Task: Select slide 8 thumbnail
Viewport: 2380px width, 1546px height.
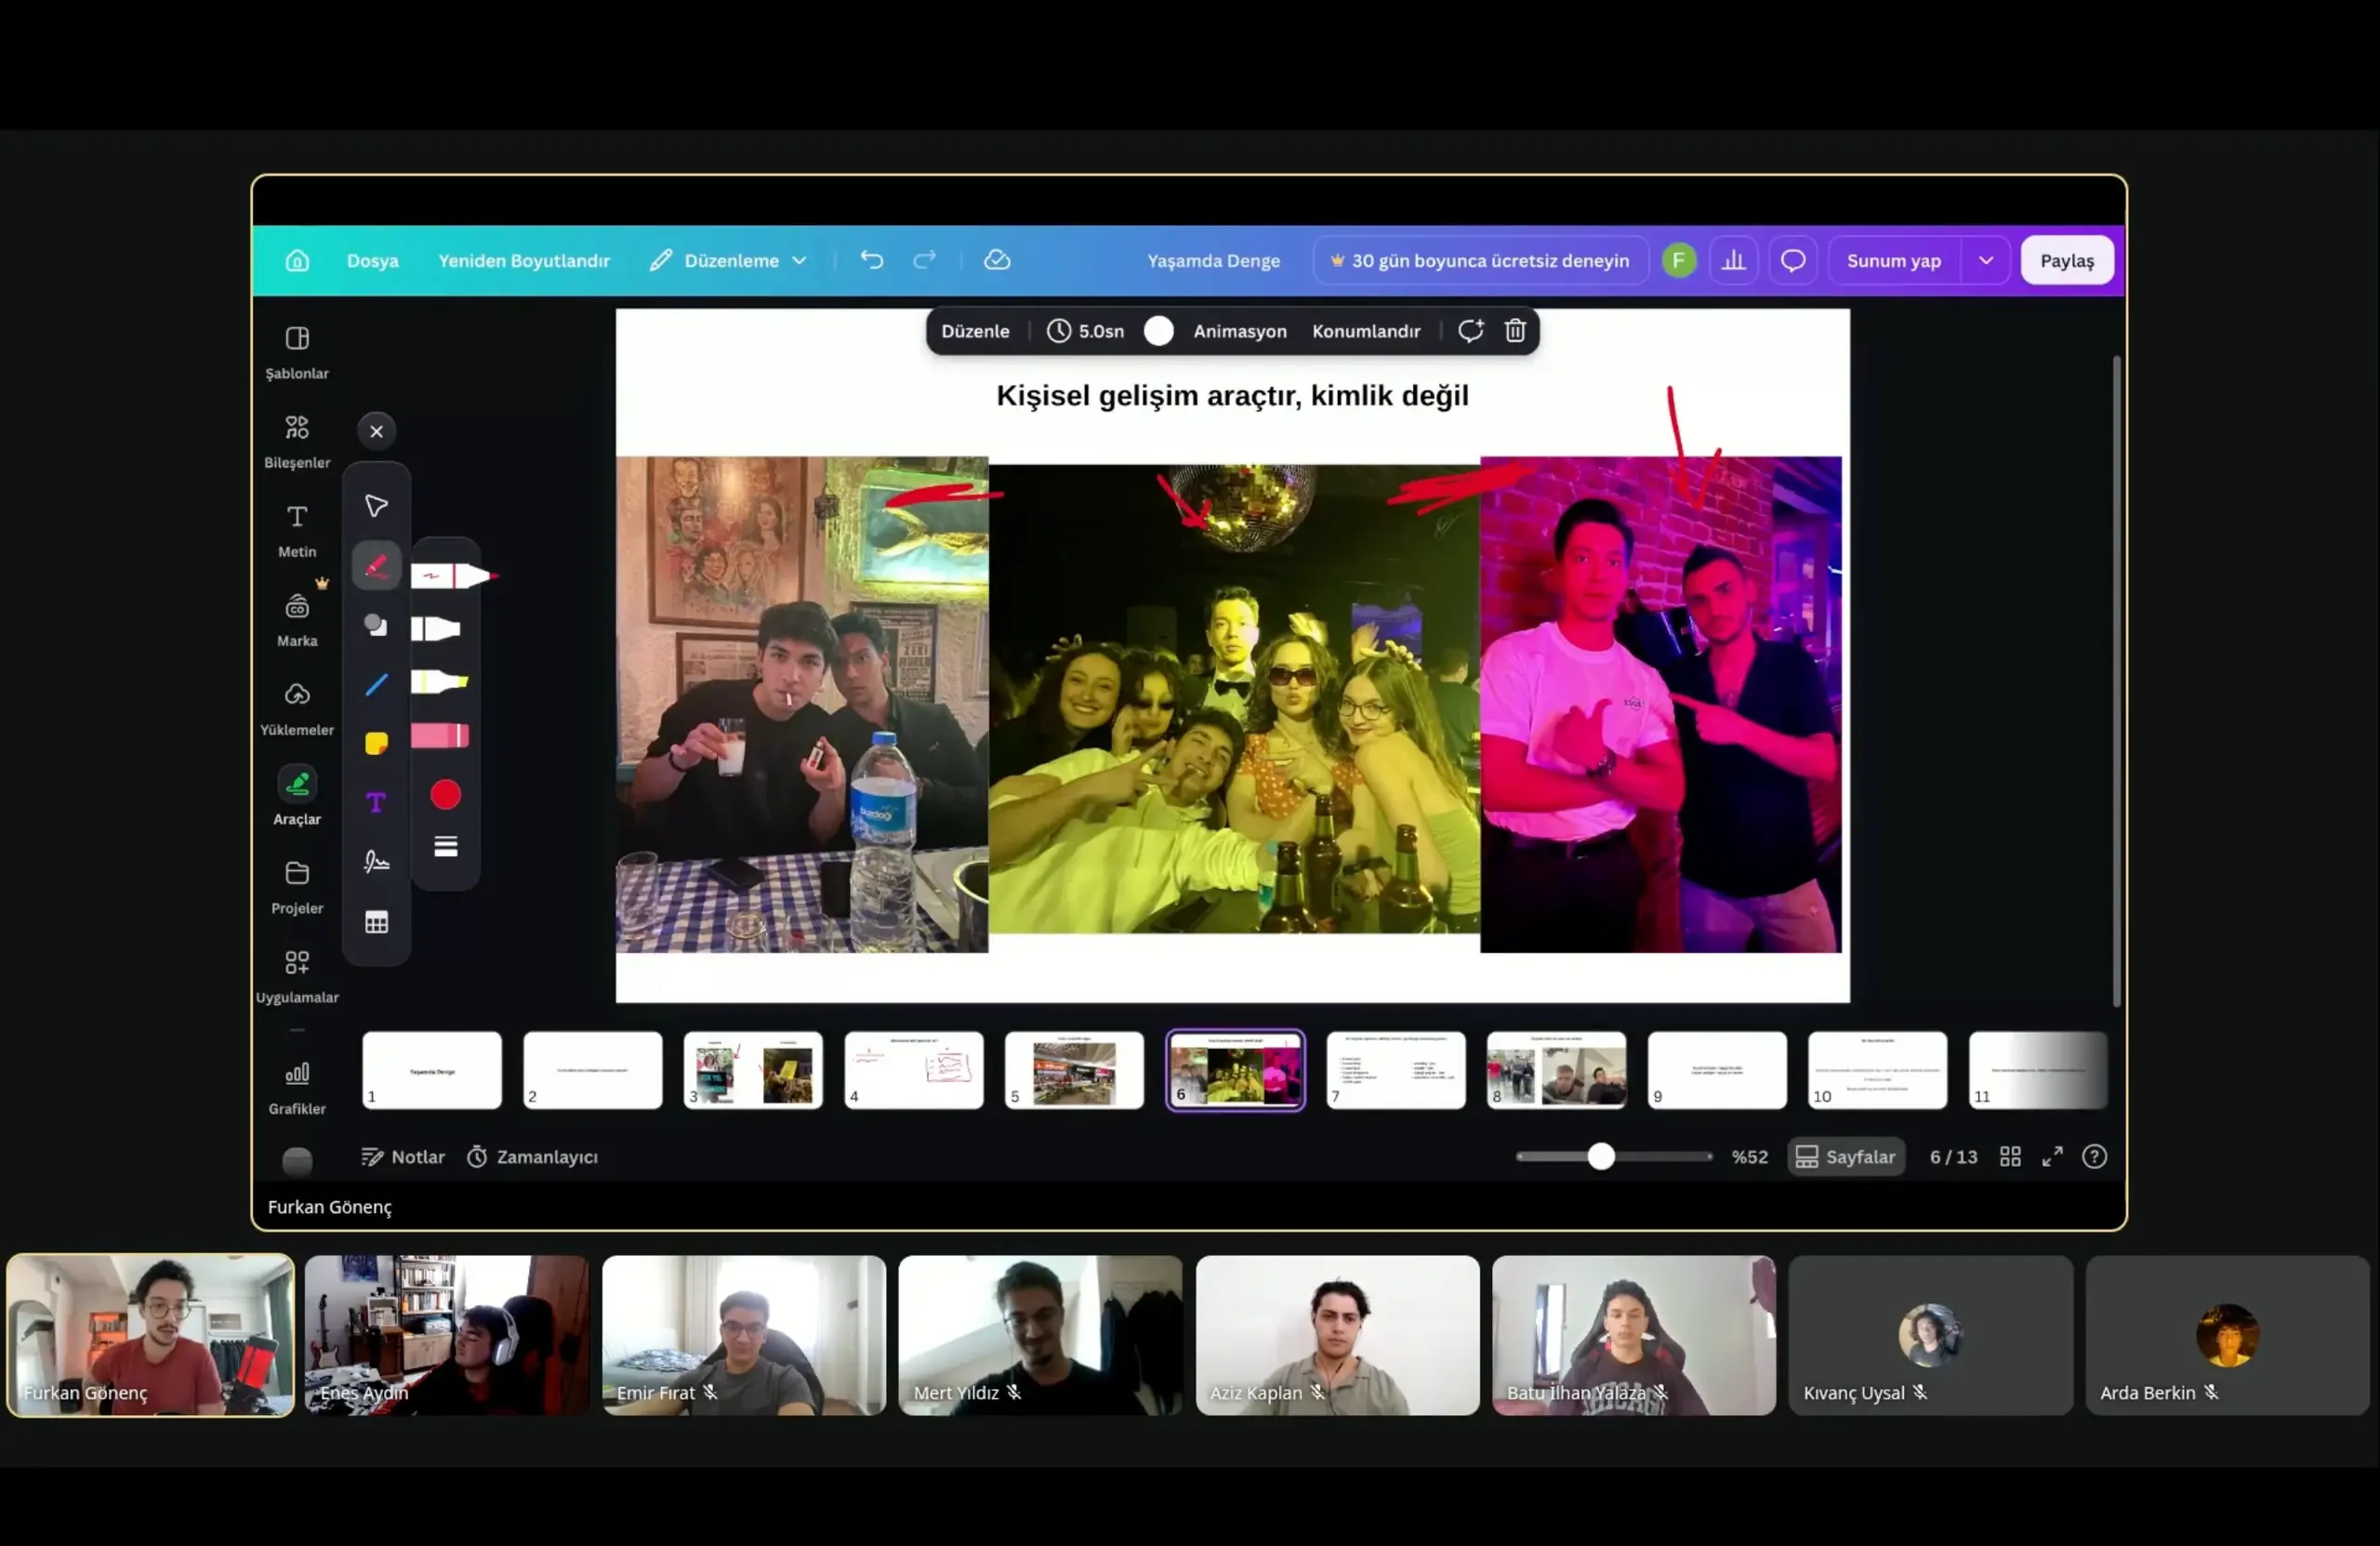Action: click(1556, 1071)
